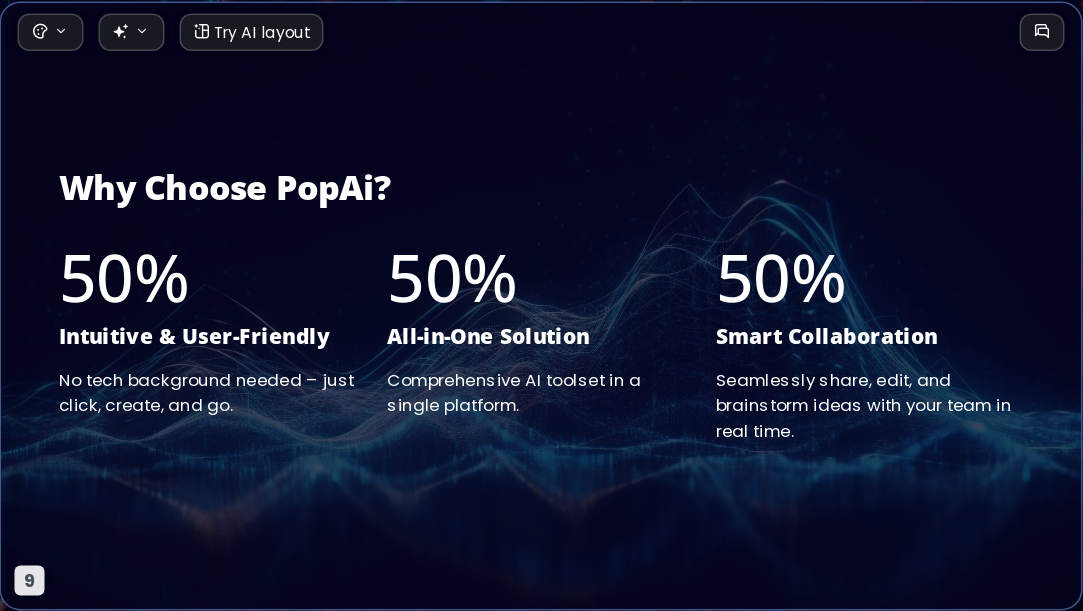Open the theme palette icon
The width and height of the screenshot is (1083, 611).
point(40,32)
